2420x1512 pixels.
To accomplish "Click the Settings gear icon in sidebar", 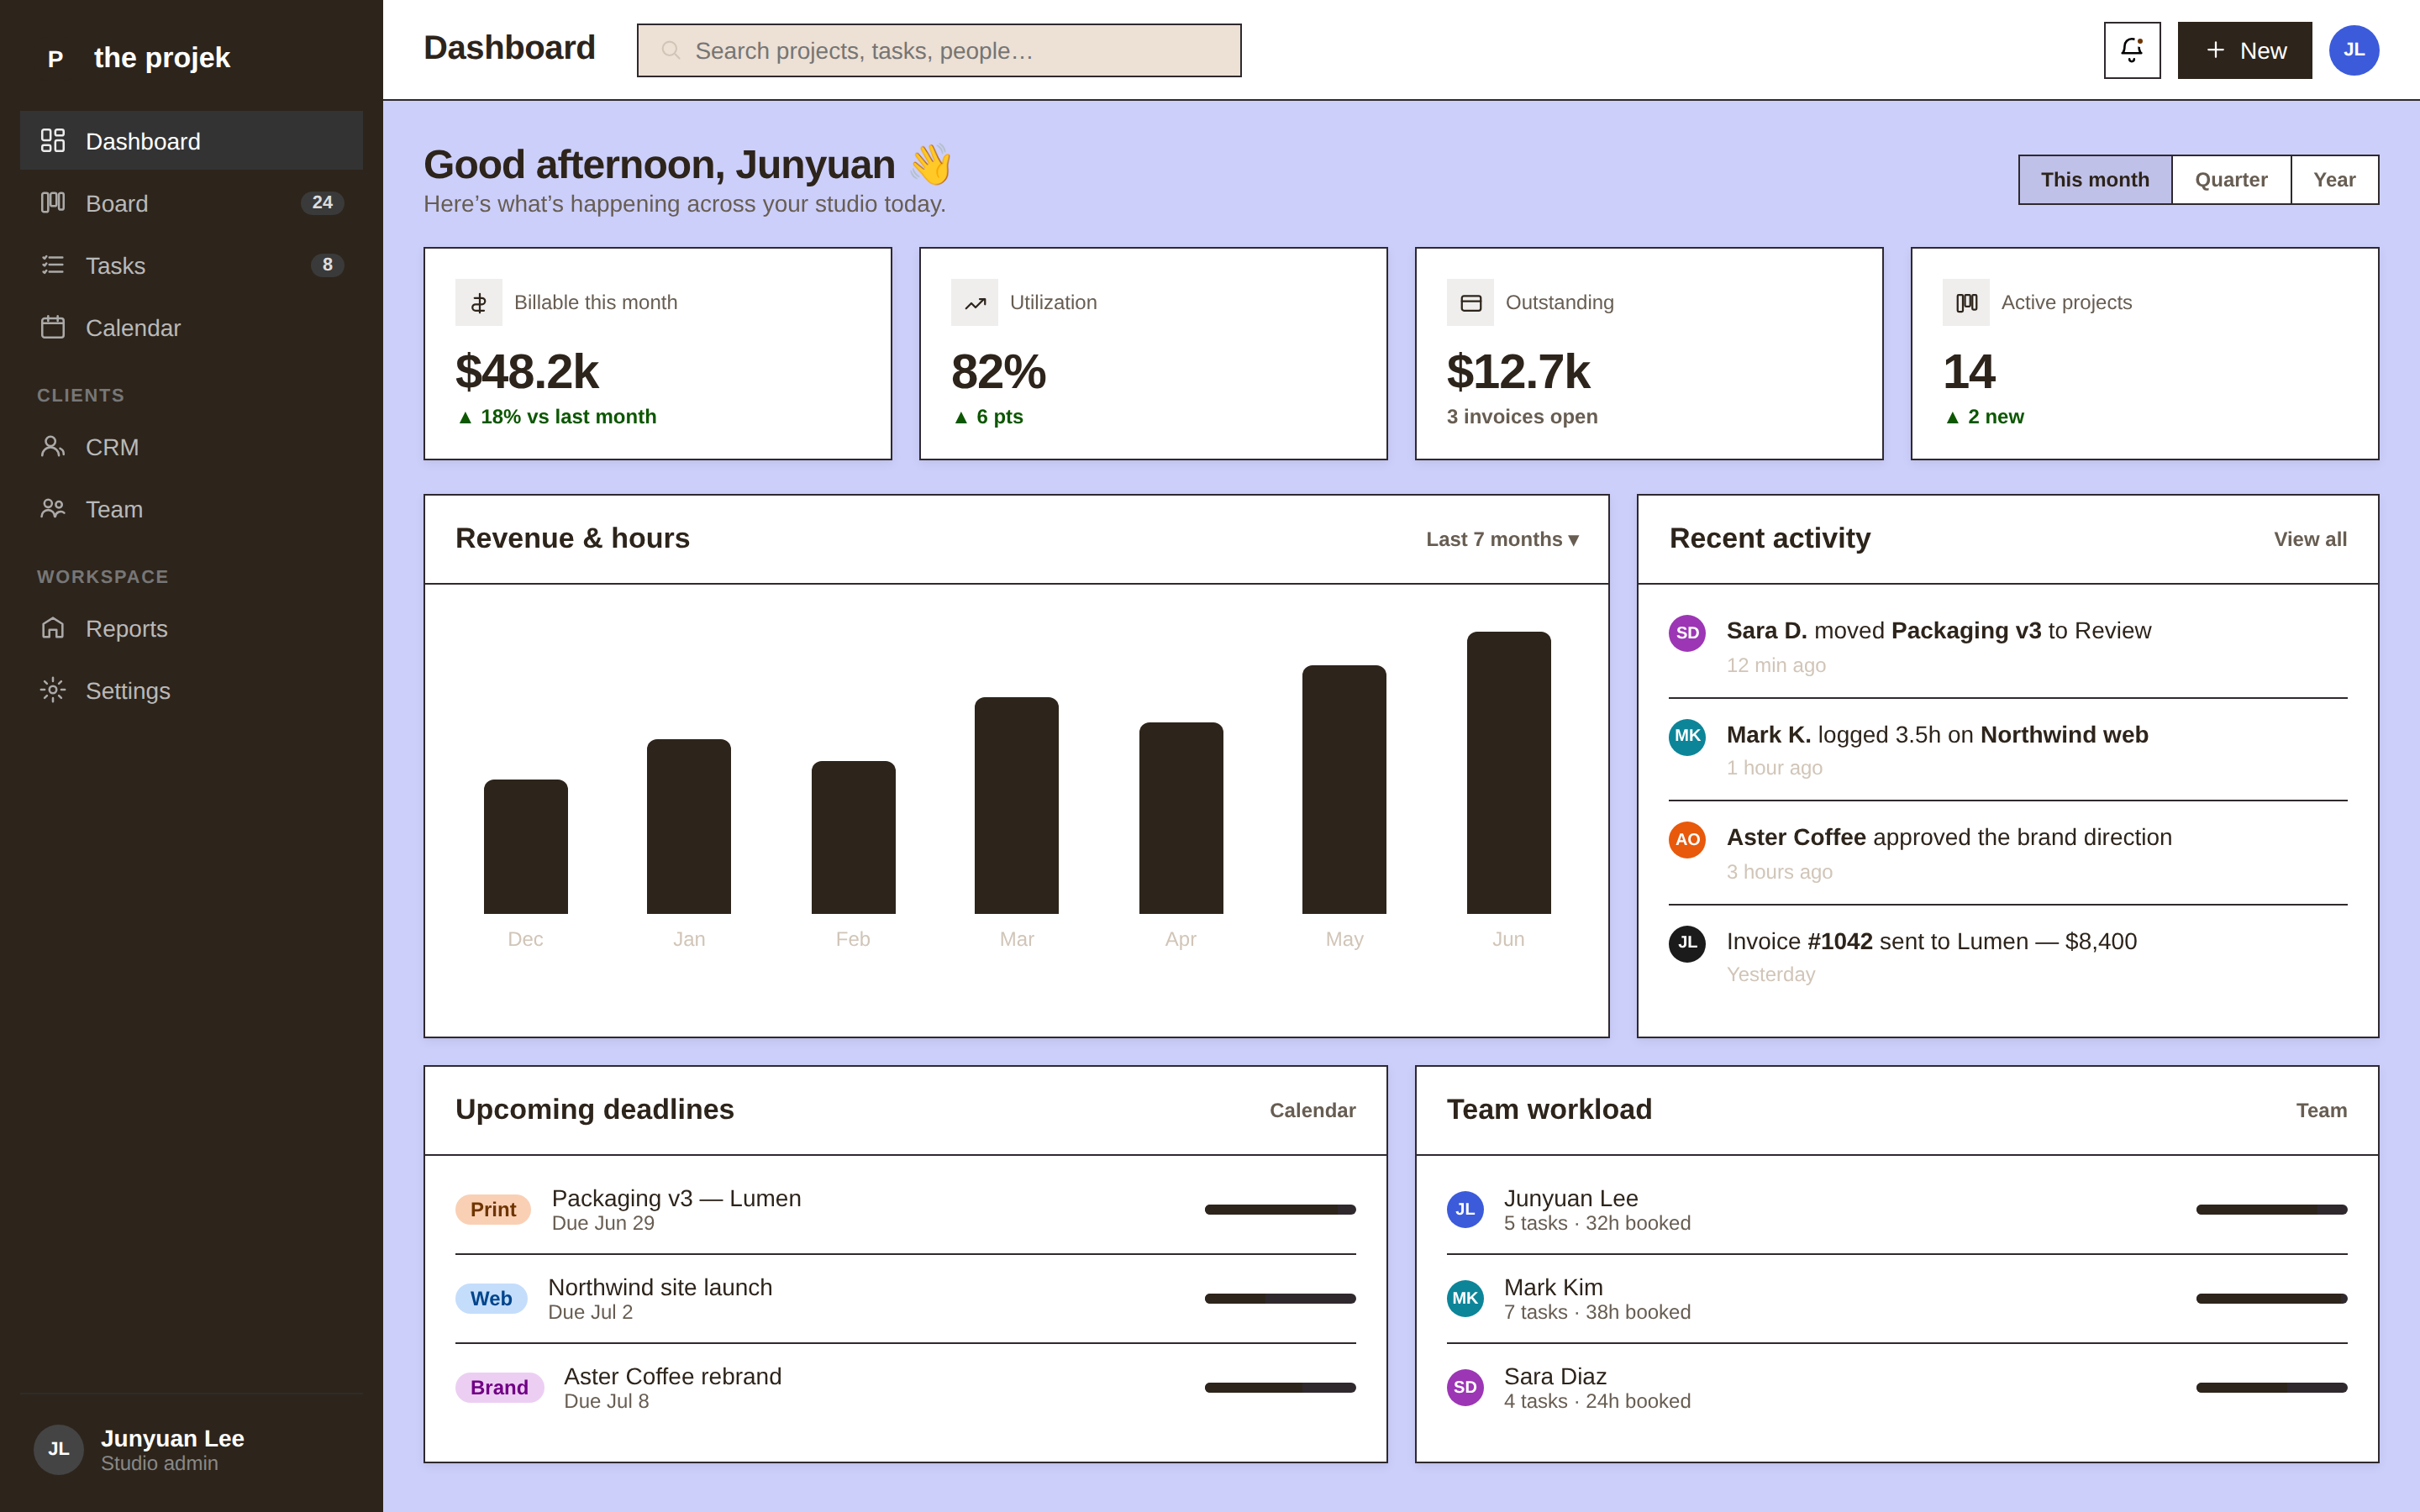I will [x=53, y=690].
